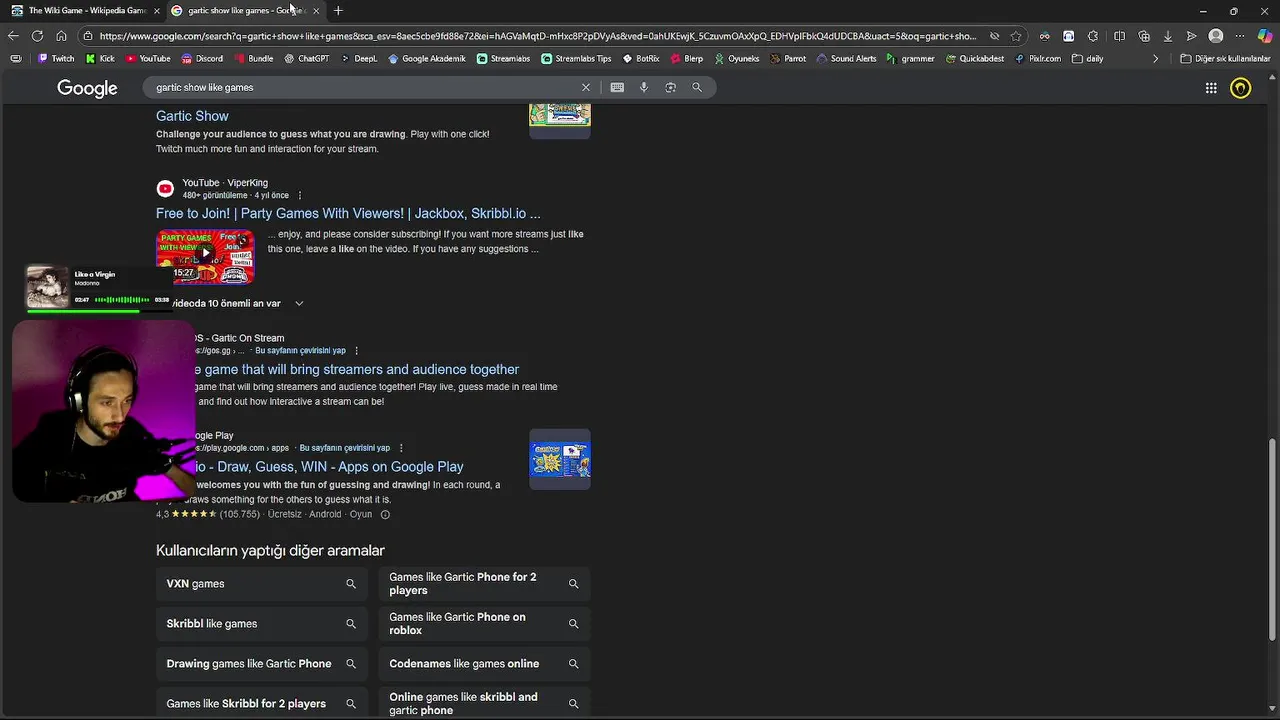Open the Kick bookmark
1280x720 pixels.
pyautogui.click(x=99, y=58)
